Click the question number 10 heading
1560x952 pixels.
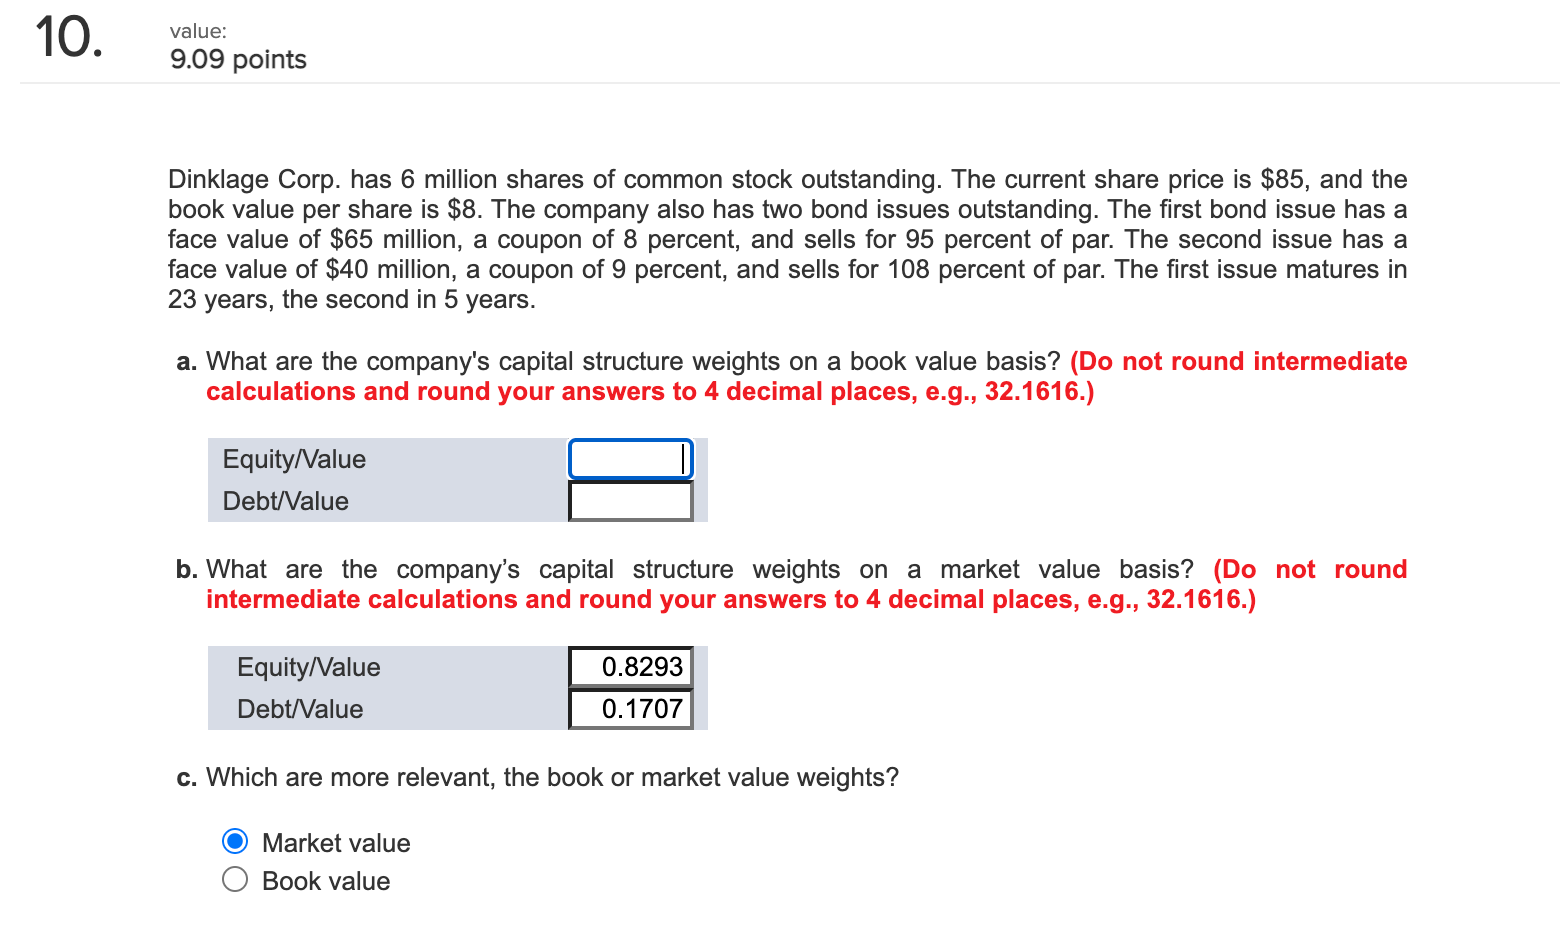pos(68,38)
